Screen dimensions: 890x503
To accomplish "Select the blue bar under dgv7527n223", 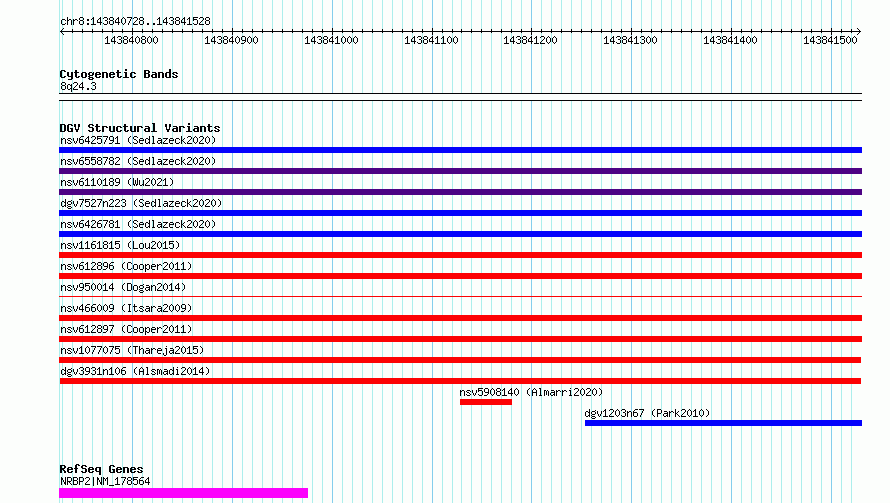I will click(x=460, y=213).
